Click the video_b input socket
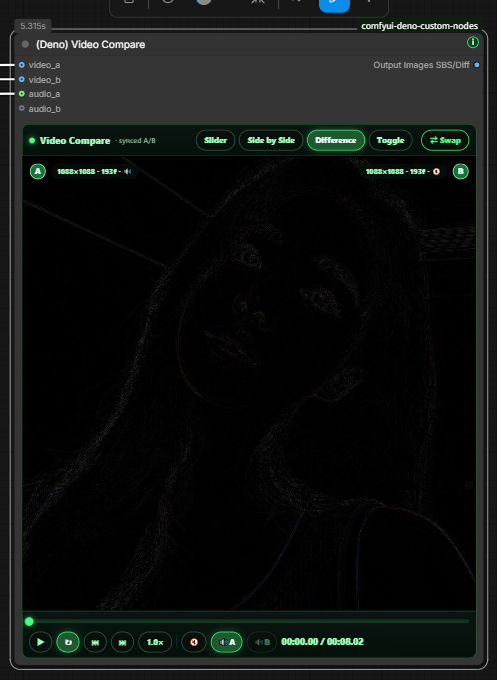This screenshot has height=680, width=497. click(22, 79)
